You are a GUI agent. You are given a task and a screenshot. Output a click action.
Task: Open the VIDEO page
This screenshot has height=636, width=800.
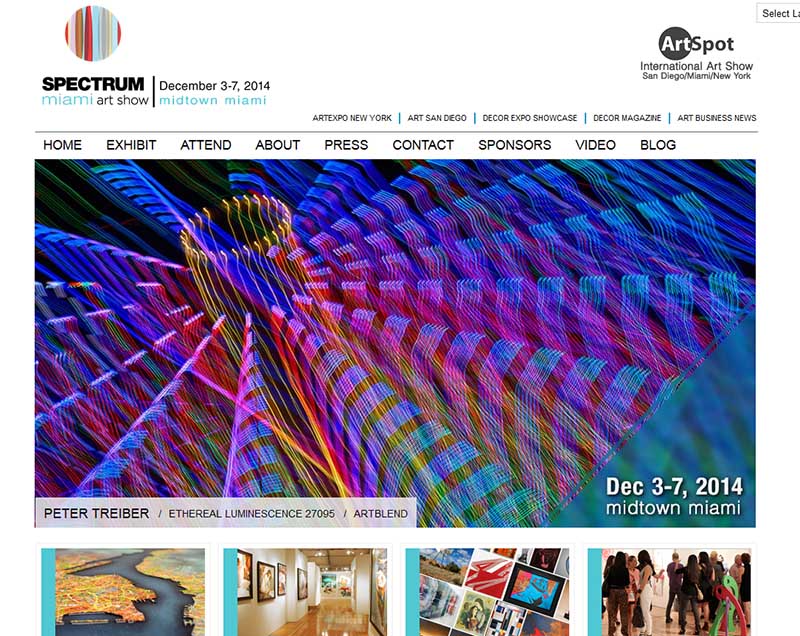point(595,145)
